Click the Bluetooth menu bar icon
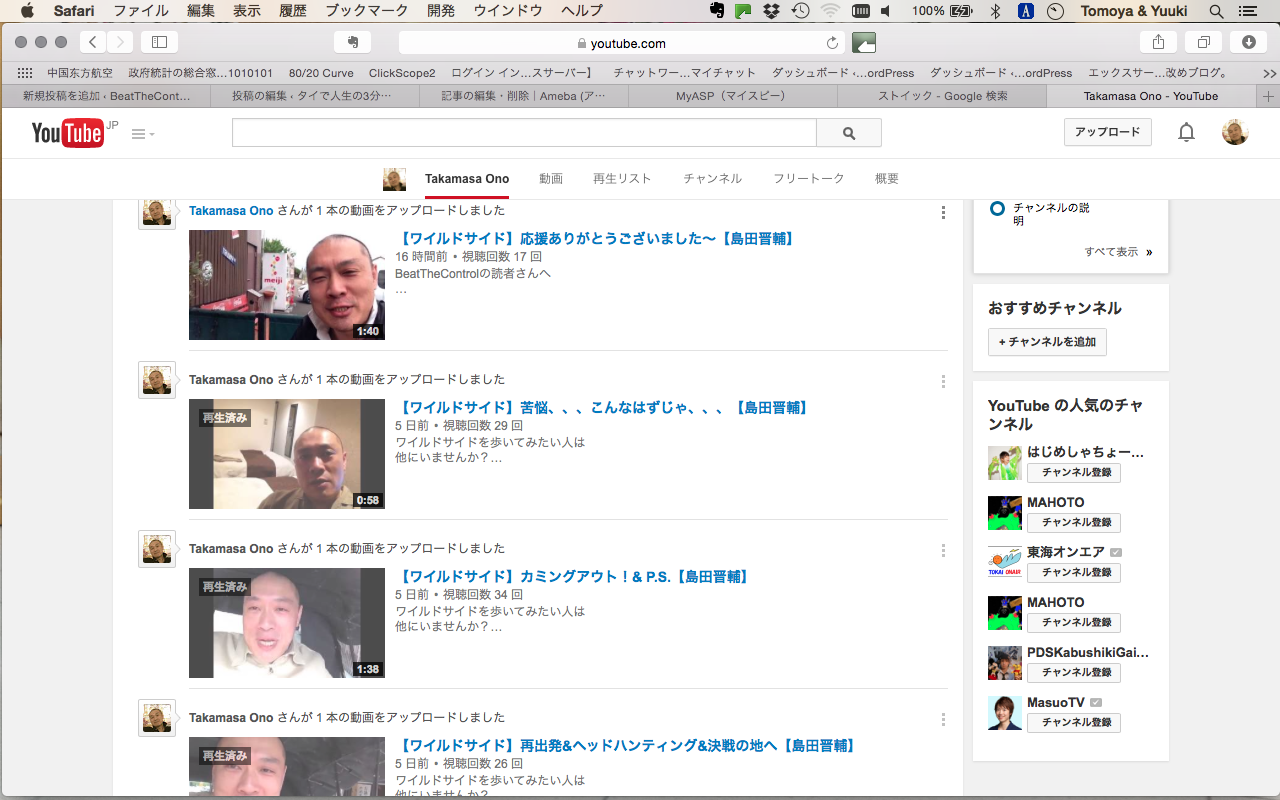 994,11
